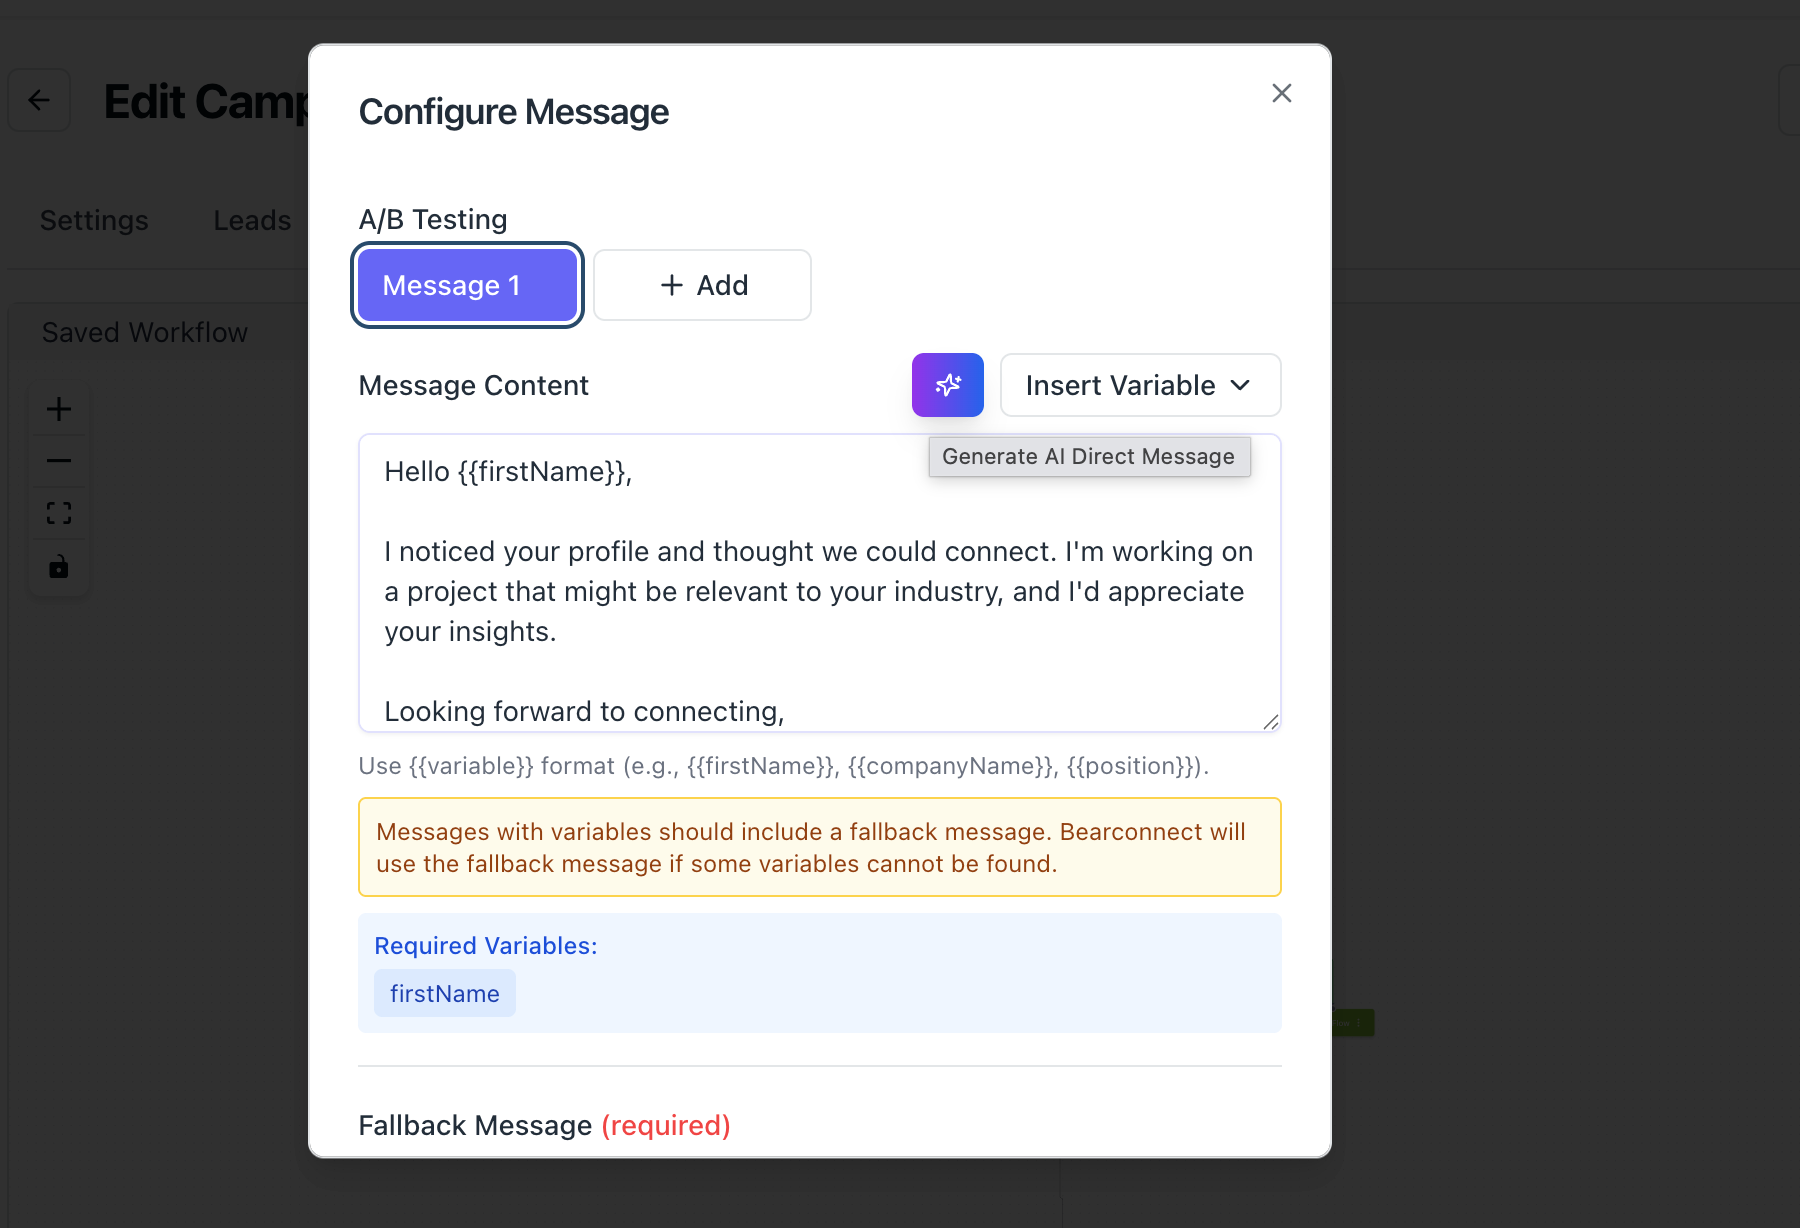Click the firstName required variable chip
The image size is (1800, 1228).
click(x=445, y=993)
